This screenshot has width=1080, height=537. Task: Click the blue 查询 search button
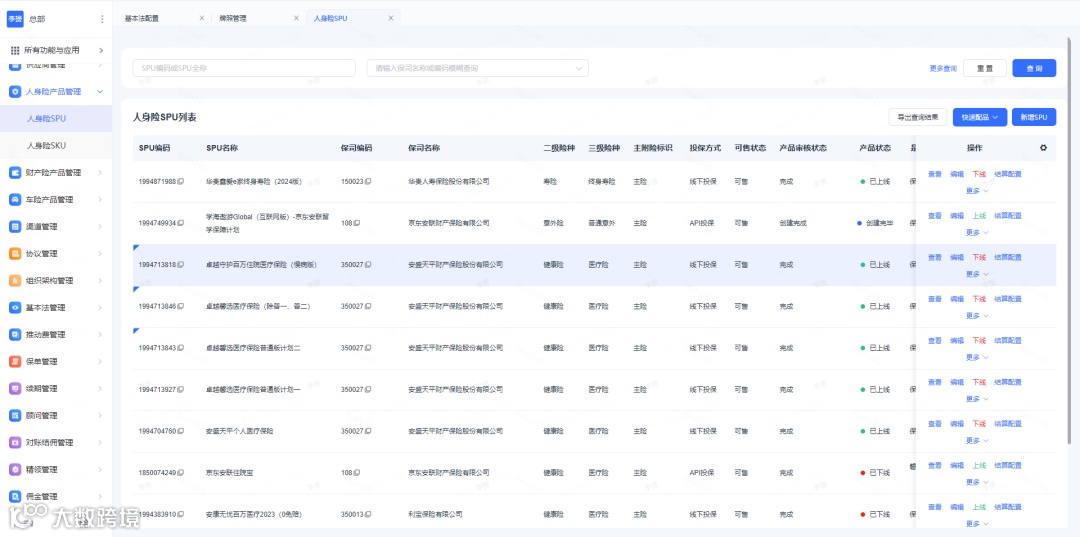coord(1034,68)
